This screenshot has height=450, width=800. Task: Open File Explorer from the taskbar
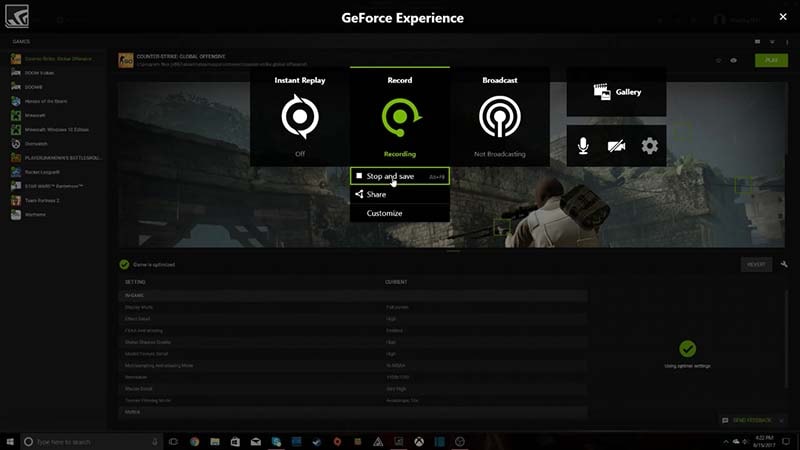click(x=215, y=441)
